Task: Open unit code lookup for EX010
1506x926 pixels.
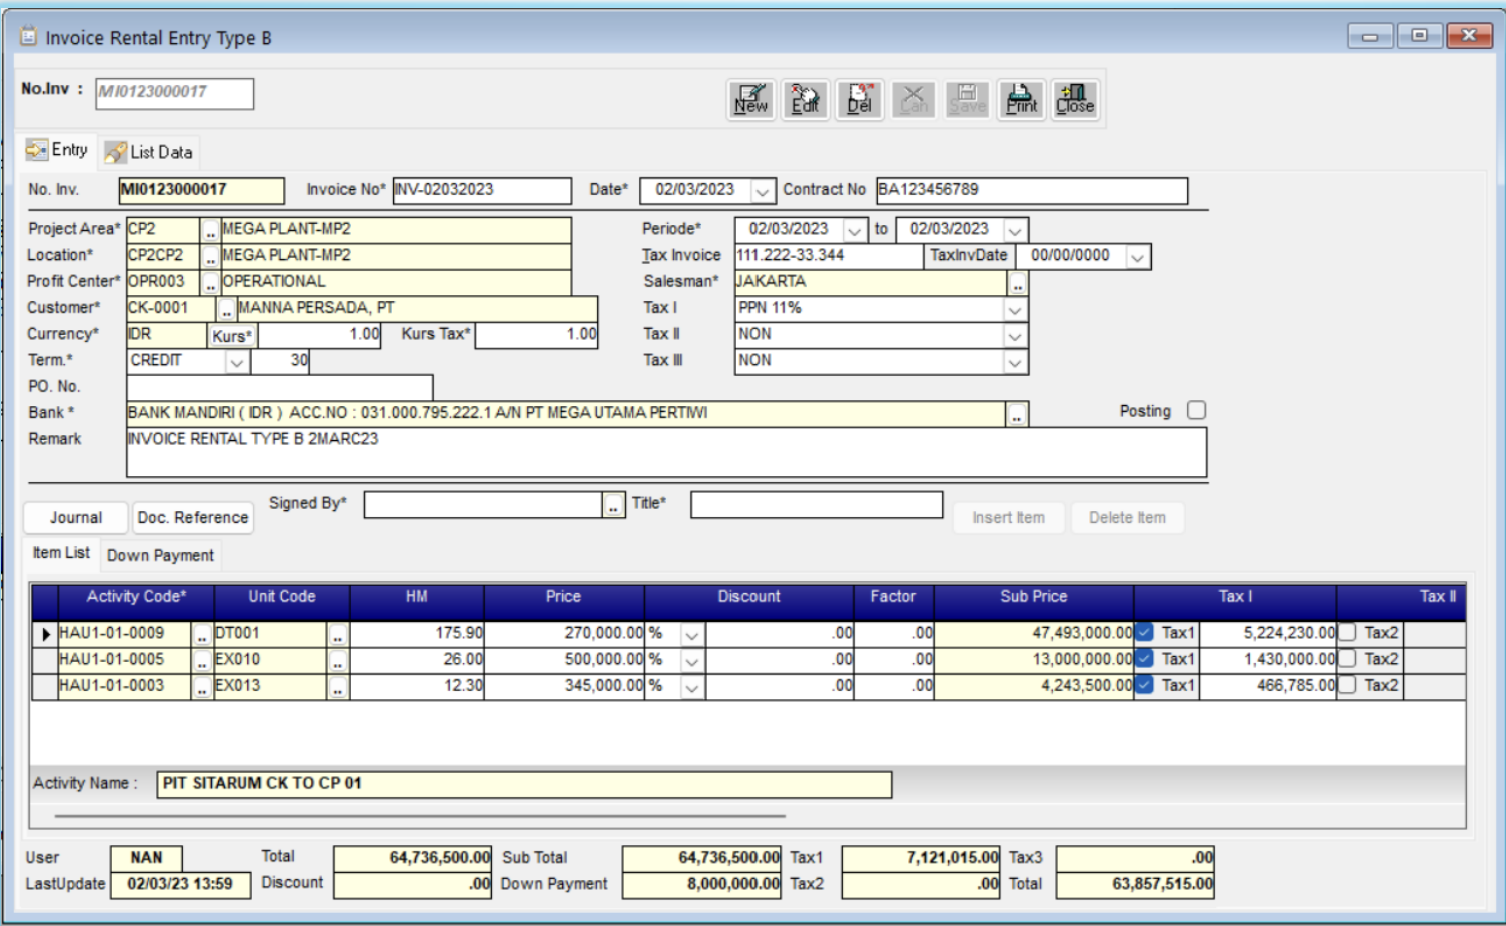Action: [338, 661]
